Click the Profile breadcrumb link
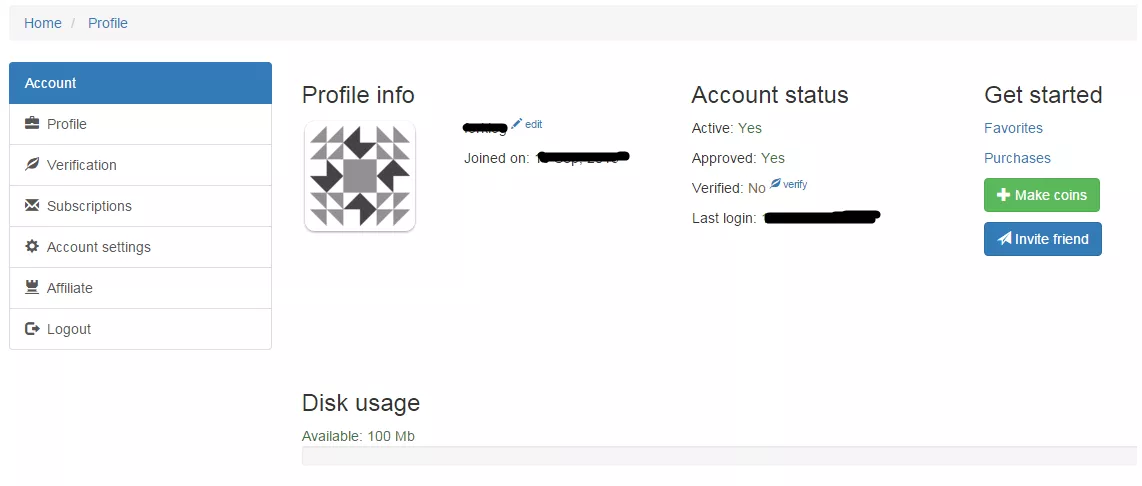 pyautogui.click(x=108, y=23)
